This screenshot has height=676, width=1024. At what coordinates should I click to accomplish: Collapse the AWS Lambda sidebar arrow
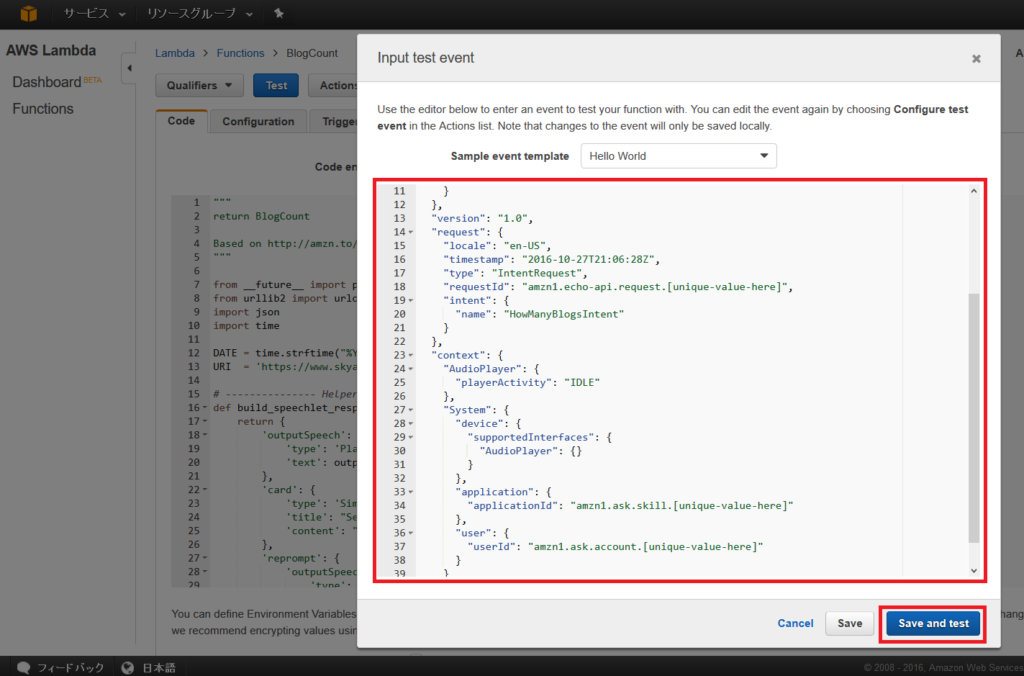(129, 68)
